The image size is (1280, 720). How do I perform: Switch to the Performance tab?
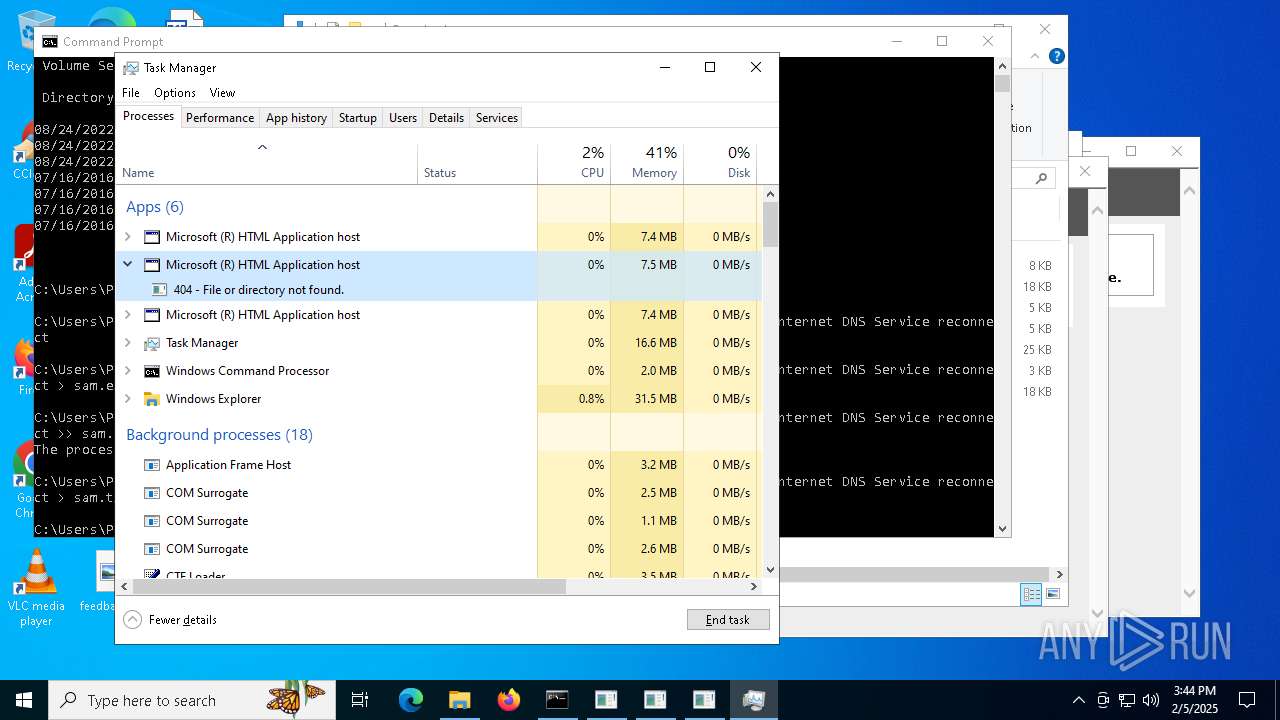[x=220, y=118]
